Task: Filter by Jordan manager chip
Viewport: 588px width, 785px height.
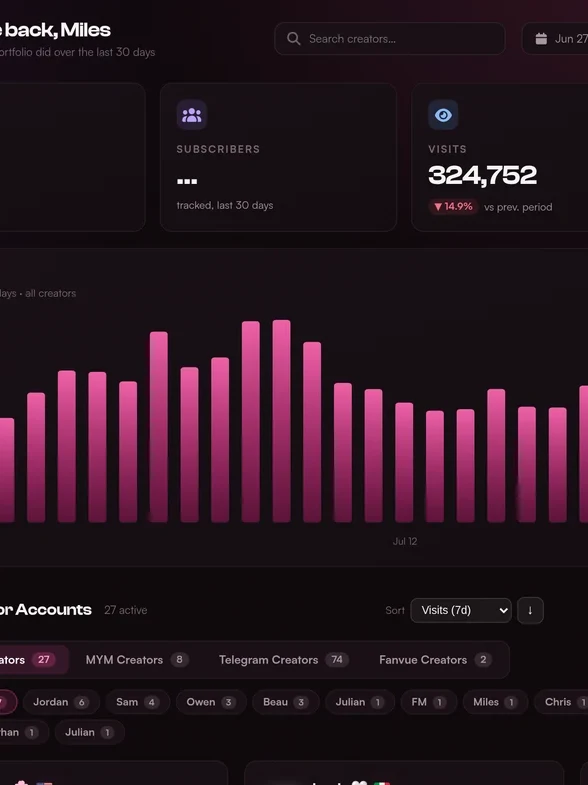Action: pos(61,702)
